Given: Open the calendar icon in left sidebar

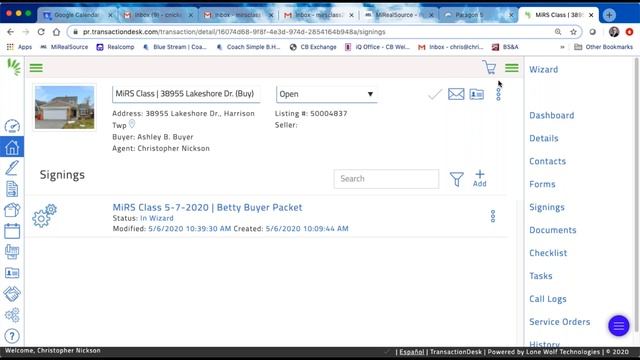Looking at the screenshot, I should pos(12,231).
